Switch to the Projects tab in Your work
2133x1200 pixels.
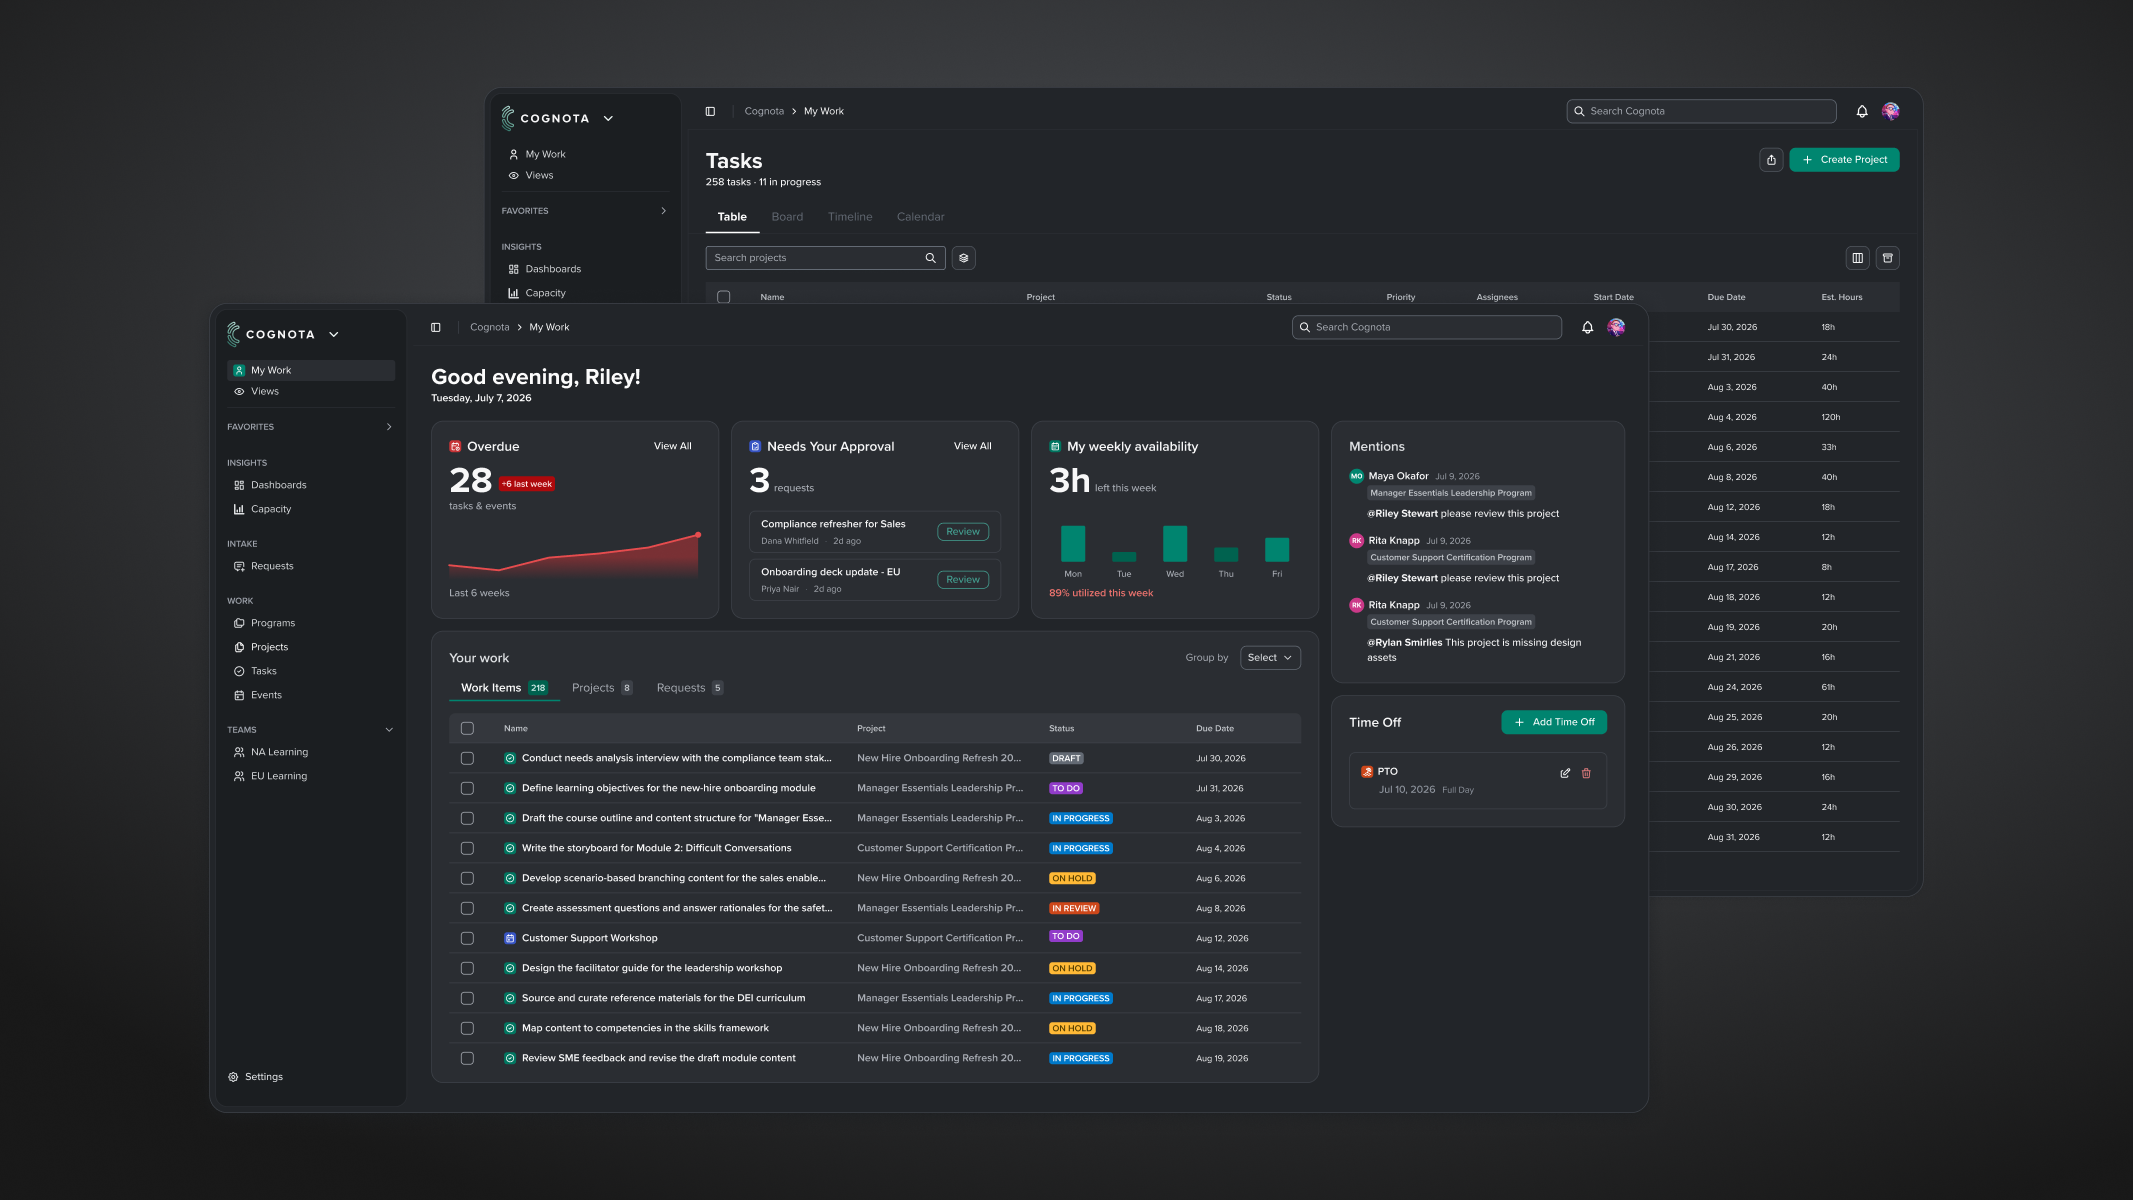pos(602,688)
